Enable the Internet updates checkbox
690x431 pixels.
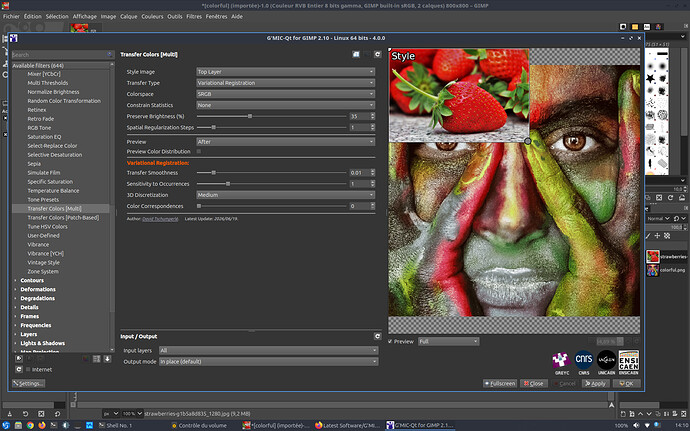click(28, 369)
